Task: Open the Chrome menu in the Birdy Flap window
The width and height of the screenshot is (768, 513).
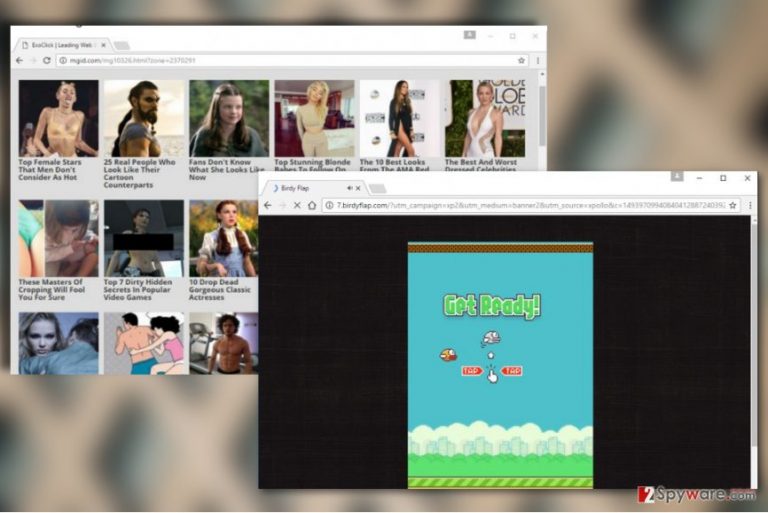Action: [750, 205]
